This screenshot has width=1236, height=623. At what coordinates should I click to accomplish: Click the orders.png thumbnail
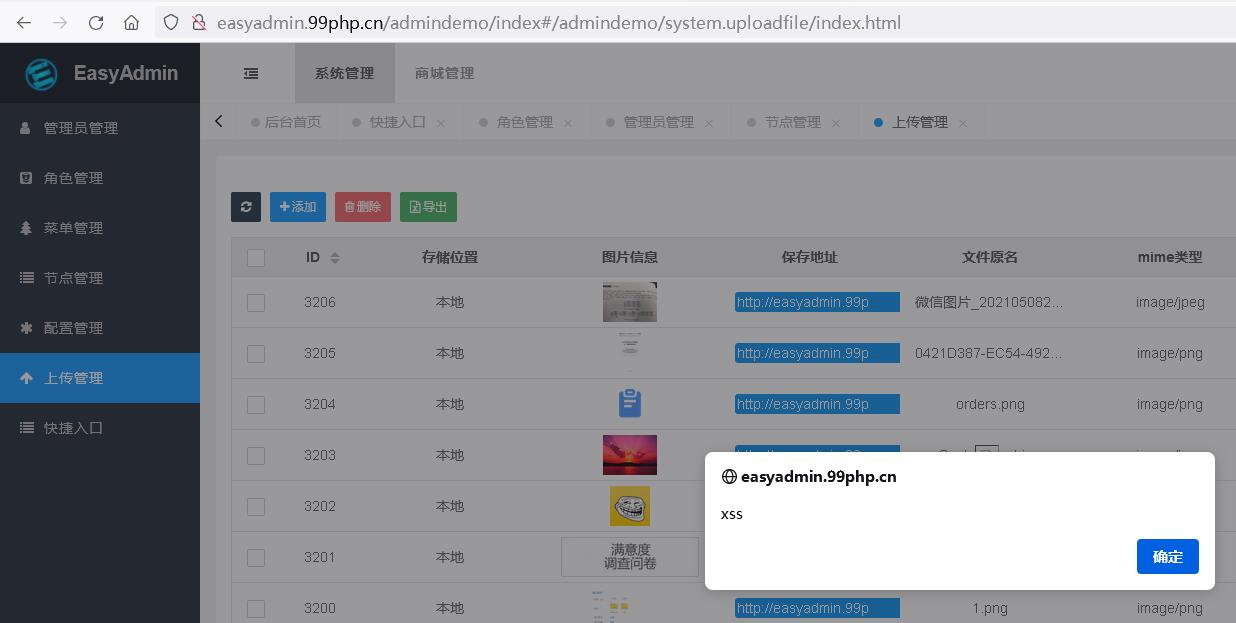(x=628, y=404)
